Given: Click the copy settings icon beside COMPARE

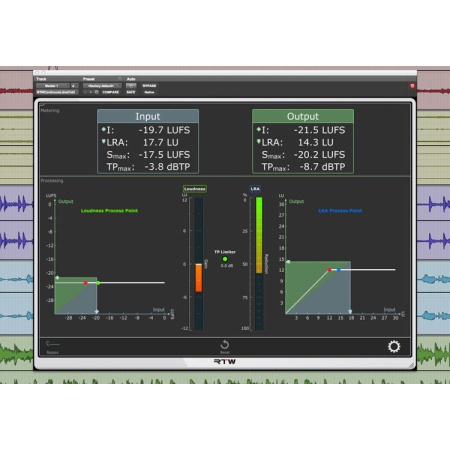Looking at the screenshot, I should pos(97,92).
